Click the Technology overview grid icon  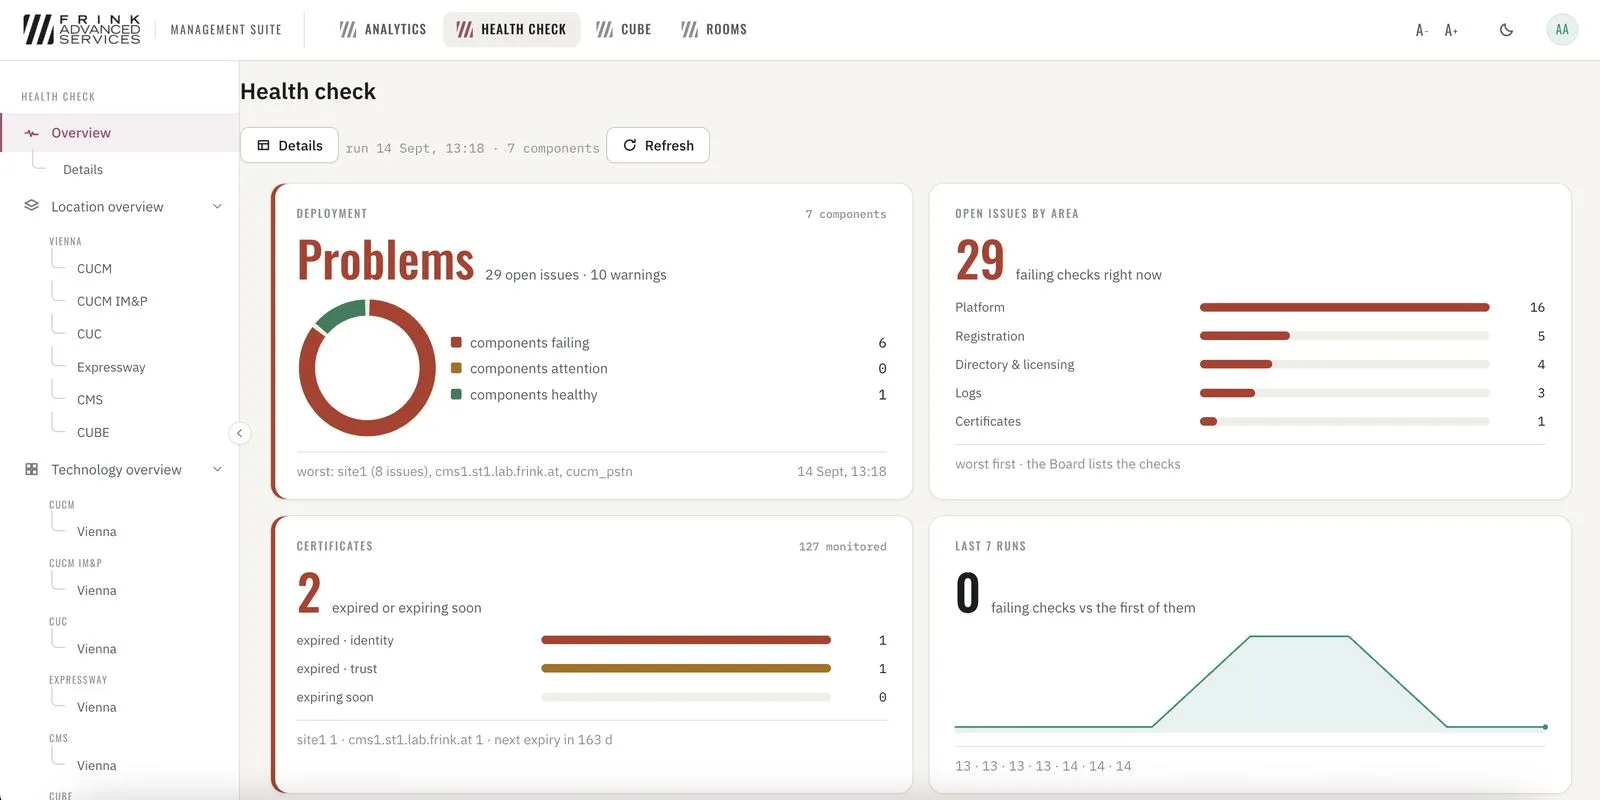[x=32, y=469]
